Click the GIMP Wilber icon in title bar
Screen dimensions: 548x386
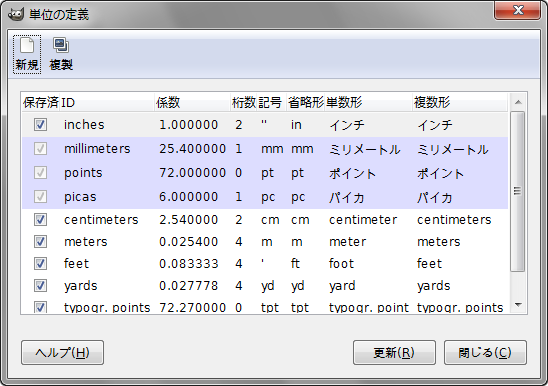(15, 14)
